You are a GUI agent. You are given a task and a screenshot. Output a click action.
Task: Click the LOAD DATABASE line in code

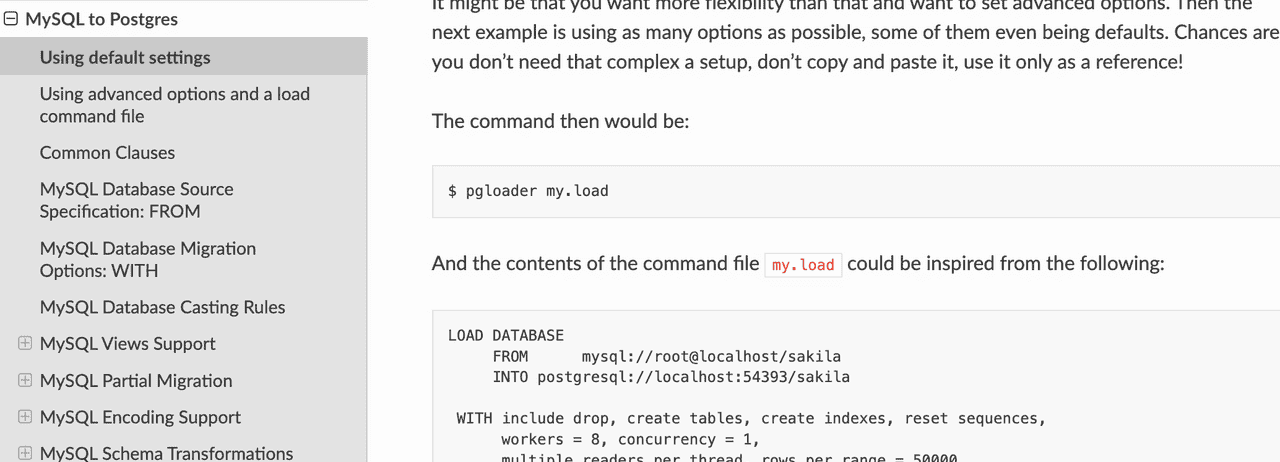click(506, 336)
